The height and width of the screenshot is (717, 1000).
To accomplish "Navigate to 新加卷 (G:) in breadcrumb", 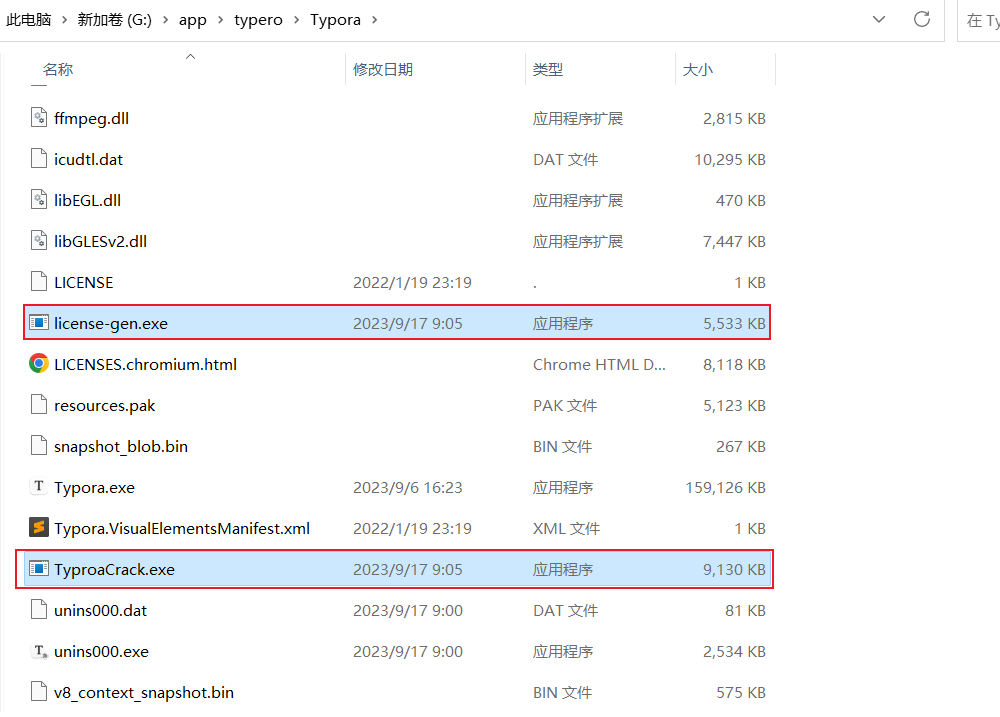I will click(x=115, y=20).
